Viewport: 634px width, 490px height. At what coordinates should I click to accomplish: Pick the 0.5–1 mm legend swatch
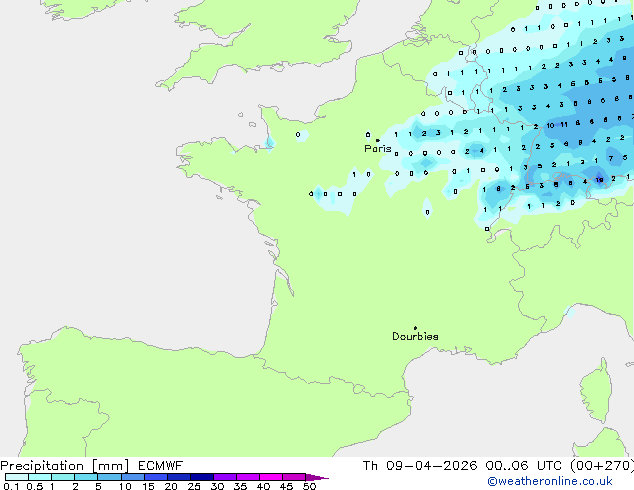[x=40, y=477]
